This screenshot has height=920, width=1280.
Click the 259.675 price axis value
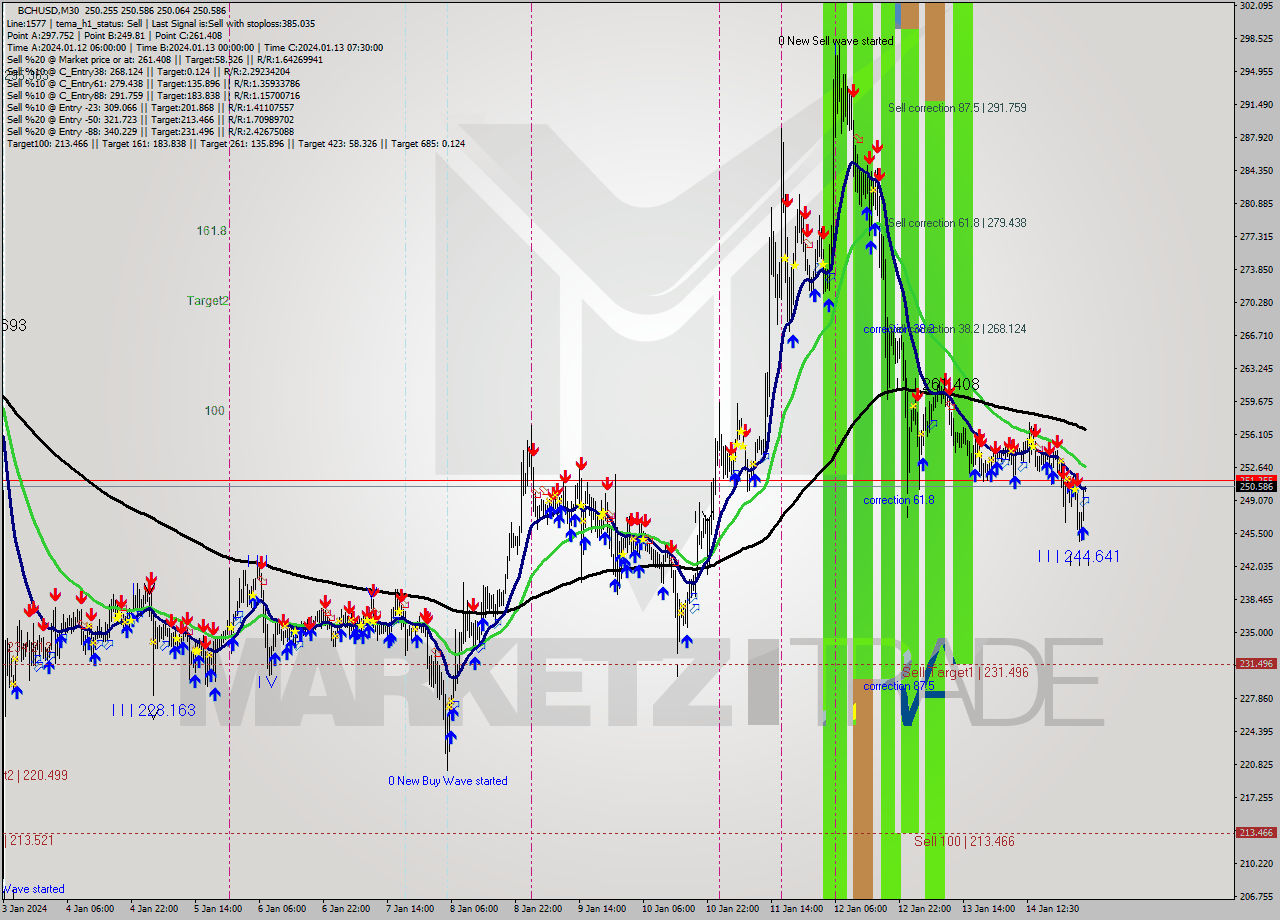[1256, 402]
